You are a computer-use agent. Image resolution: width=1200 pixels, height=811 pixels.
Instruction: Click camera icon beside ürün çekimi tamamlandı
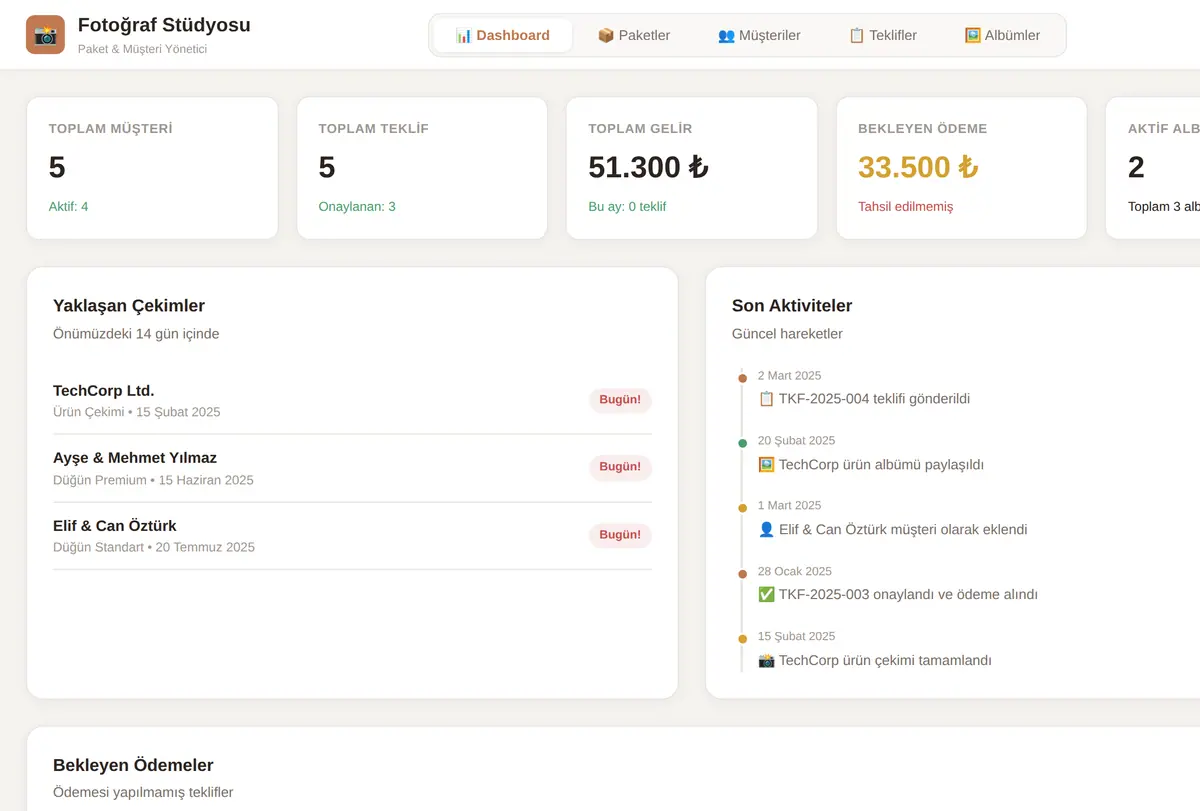click(766, 661)
